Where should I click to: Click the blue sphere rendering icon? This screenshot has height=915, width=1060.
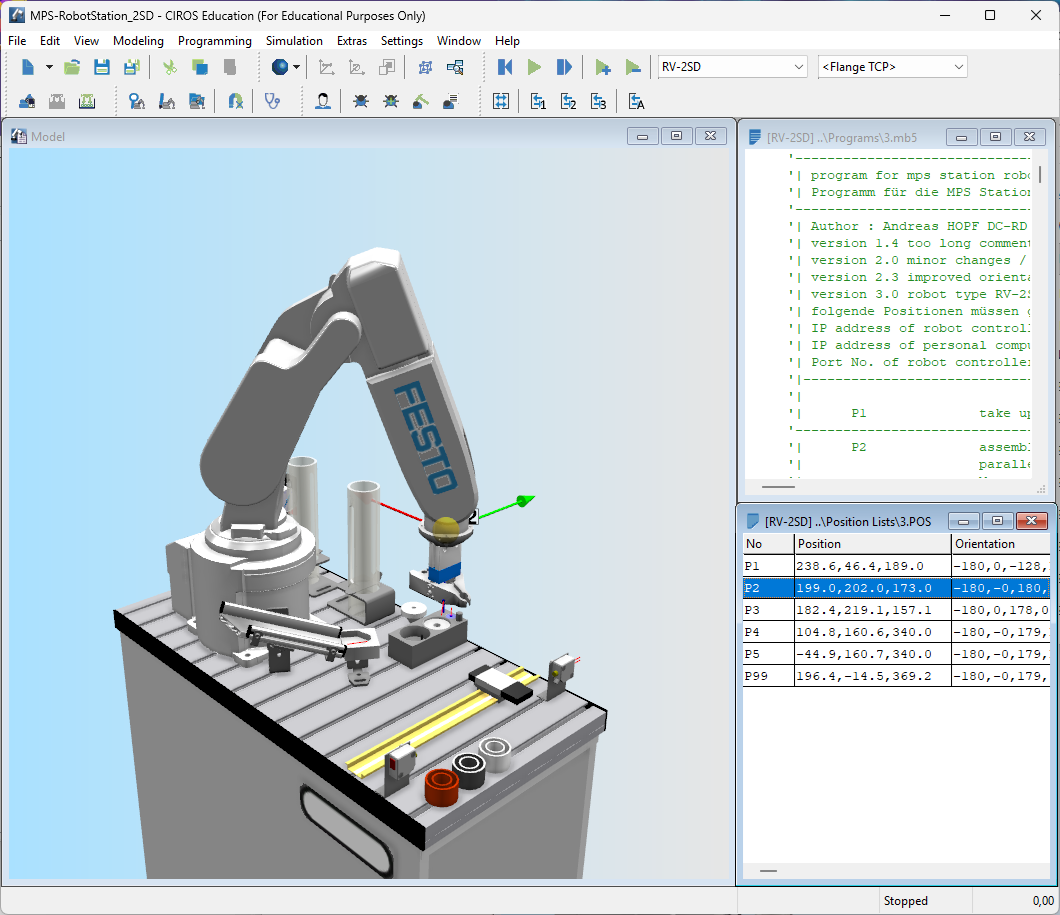tap(279, 67)
